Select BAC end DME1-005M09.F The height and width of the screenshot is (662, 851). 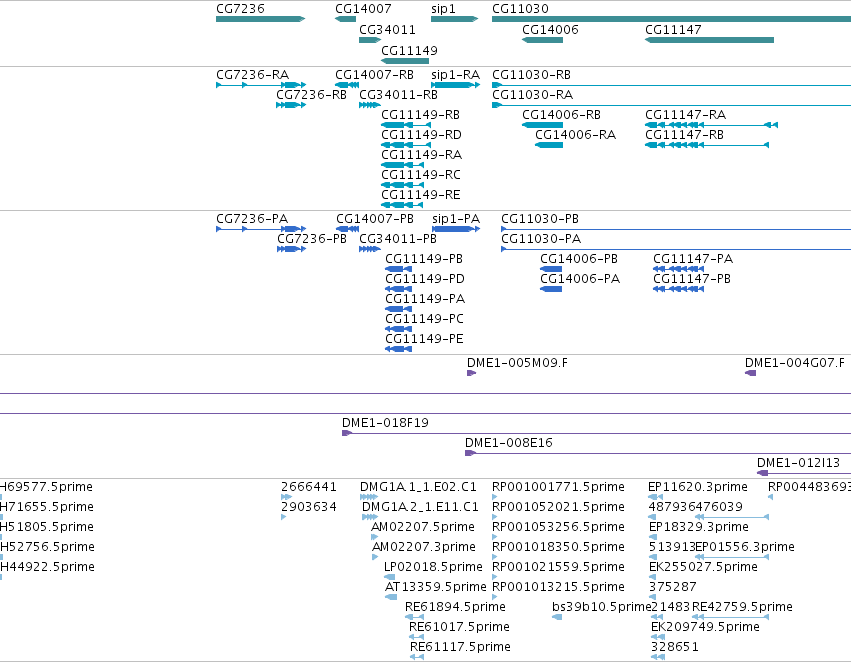point(517,362)
